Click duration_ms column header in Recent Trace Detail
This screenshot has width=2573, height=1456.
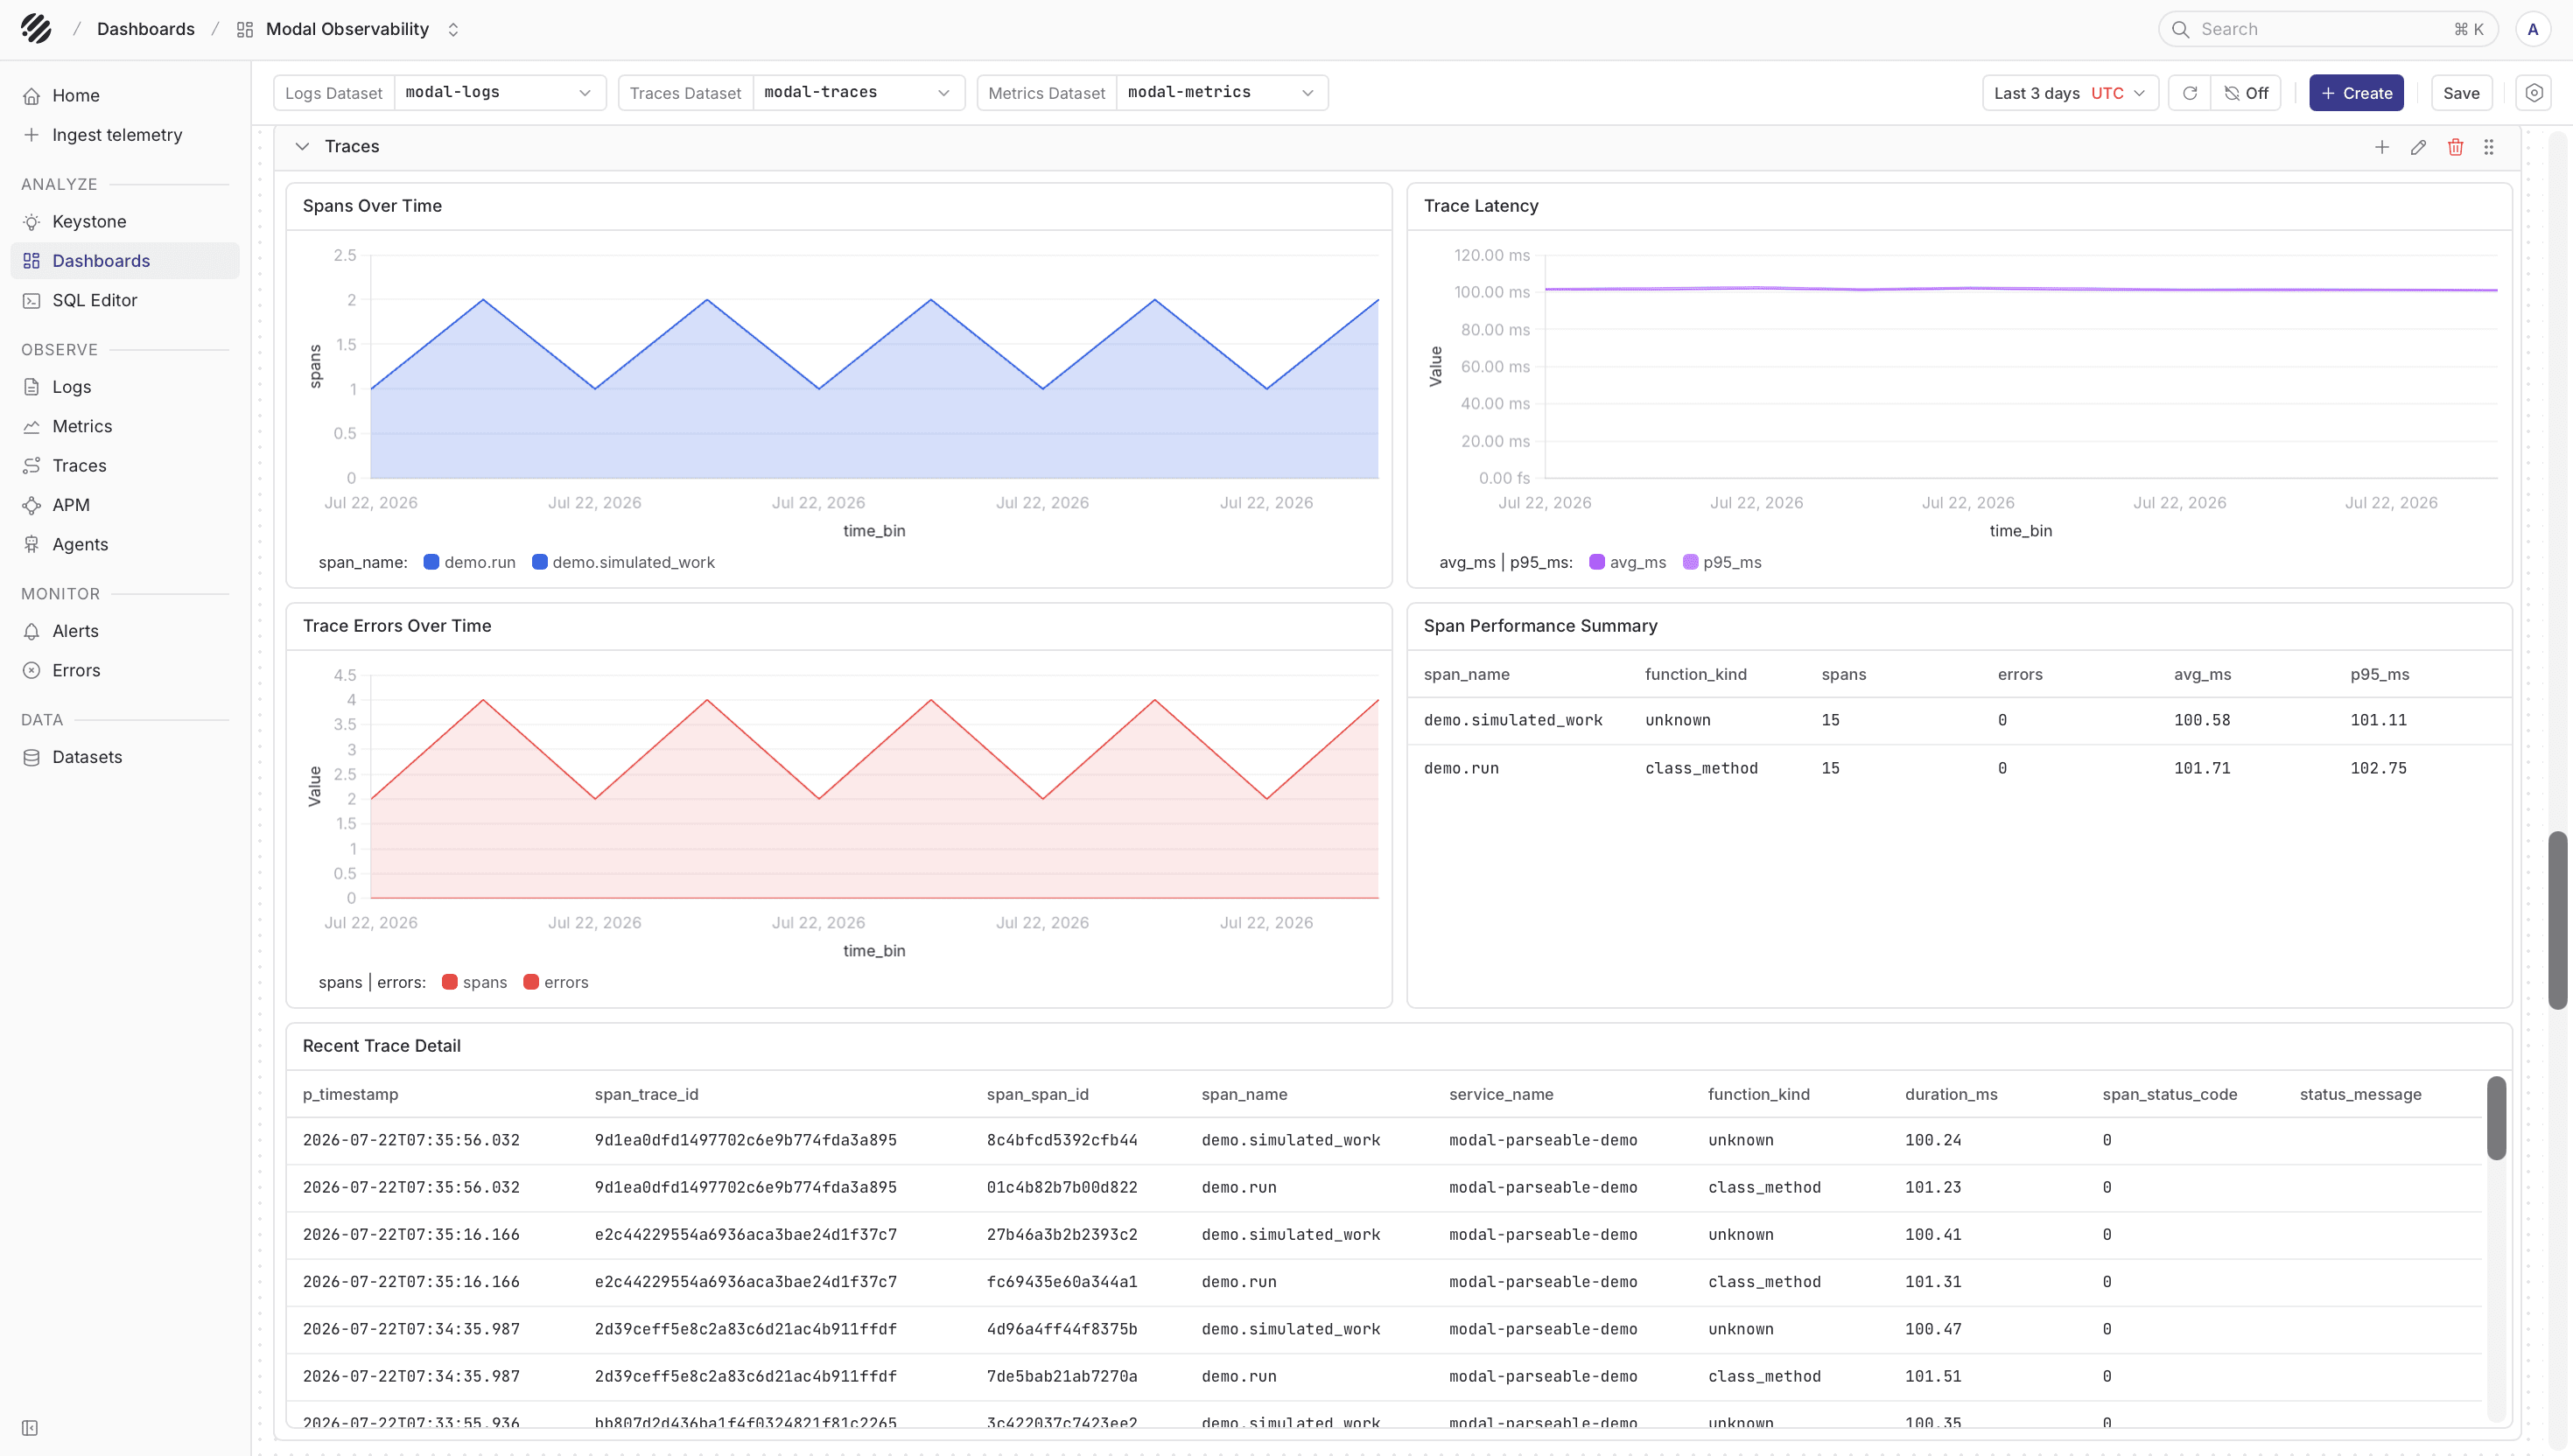(1951, 1094)
